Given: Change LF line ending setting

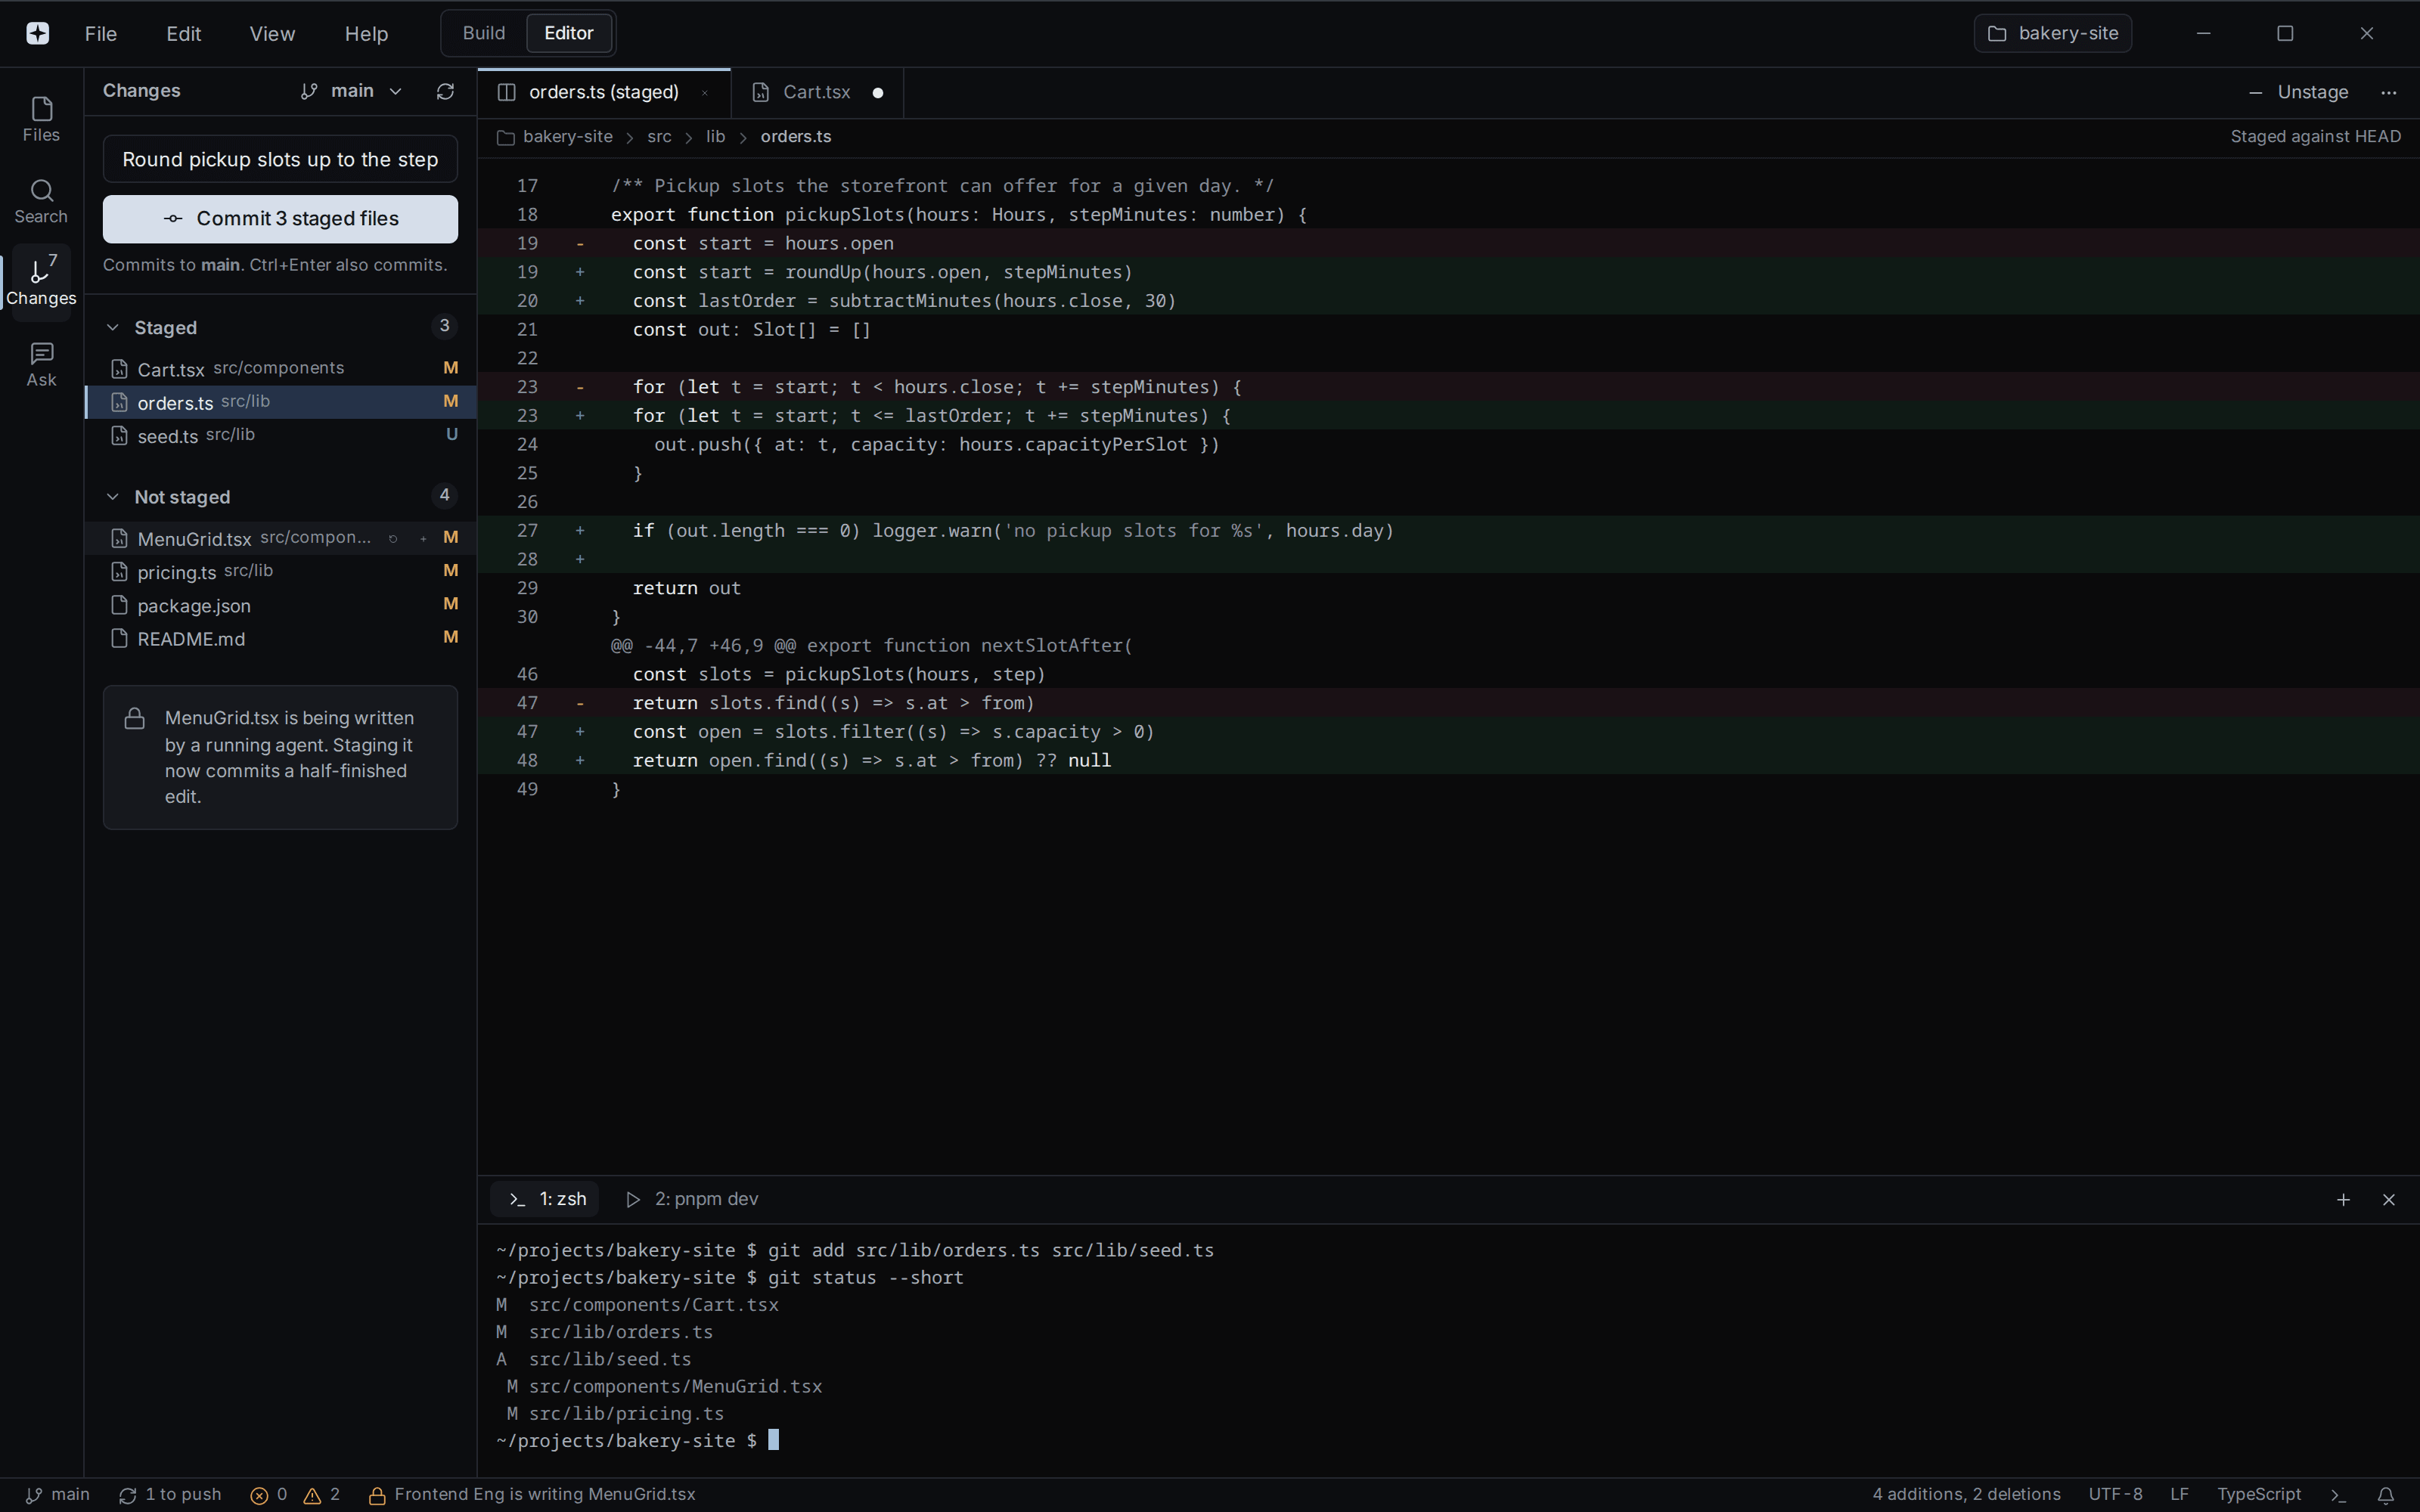Looking at the screenshot, I should 2180,1495.
